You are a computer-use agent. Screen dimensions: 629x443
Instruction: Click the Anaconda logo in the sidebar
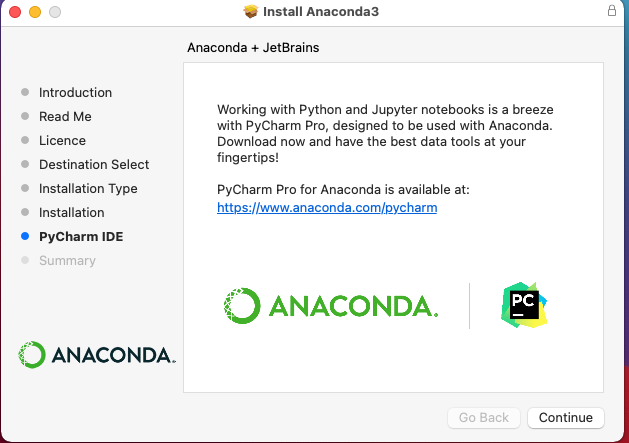pyautogui.click(x=97, y=354)
